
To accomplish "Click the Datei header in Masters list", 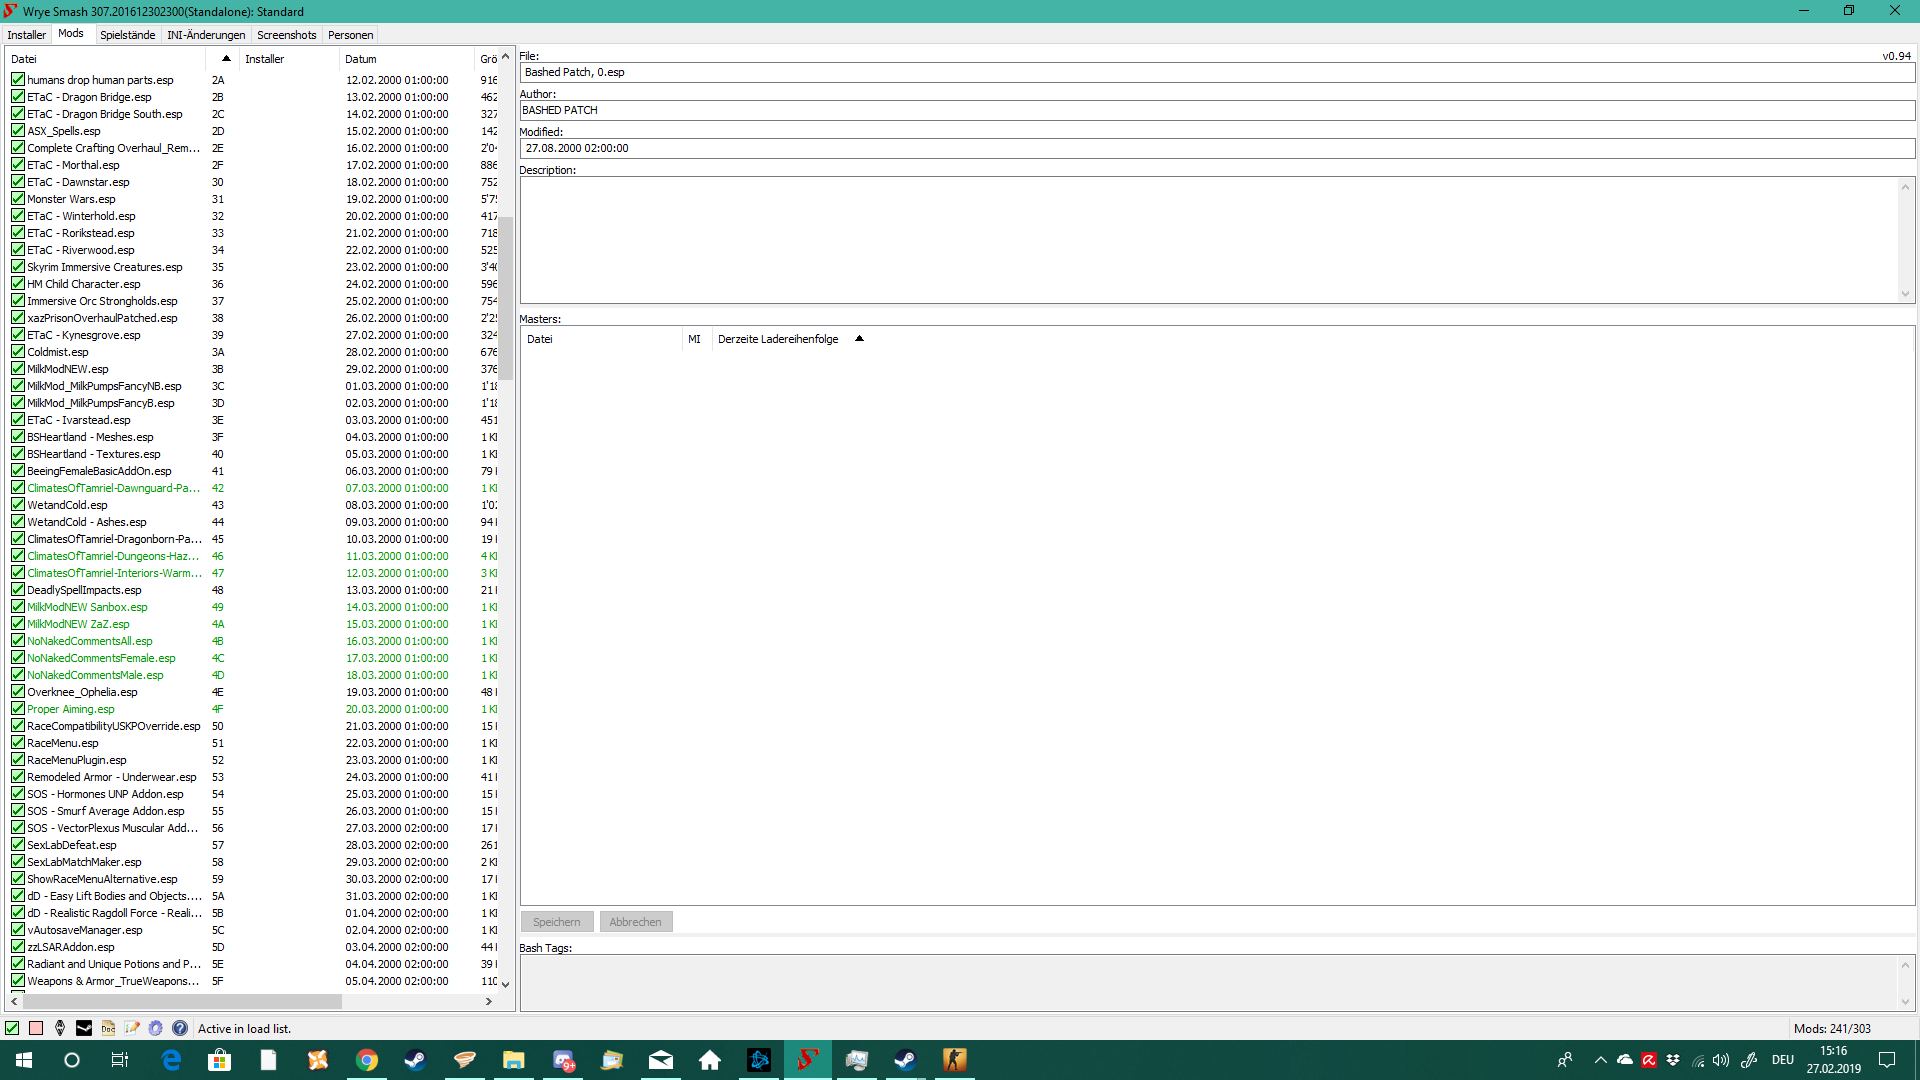I will [x=602, y=339].
